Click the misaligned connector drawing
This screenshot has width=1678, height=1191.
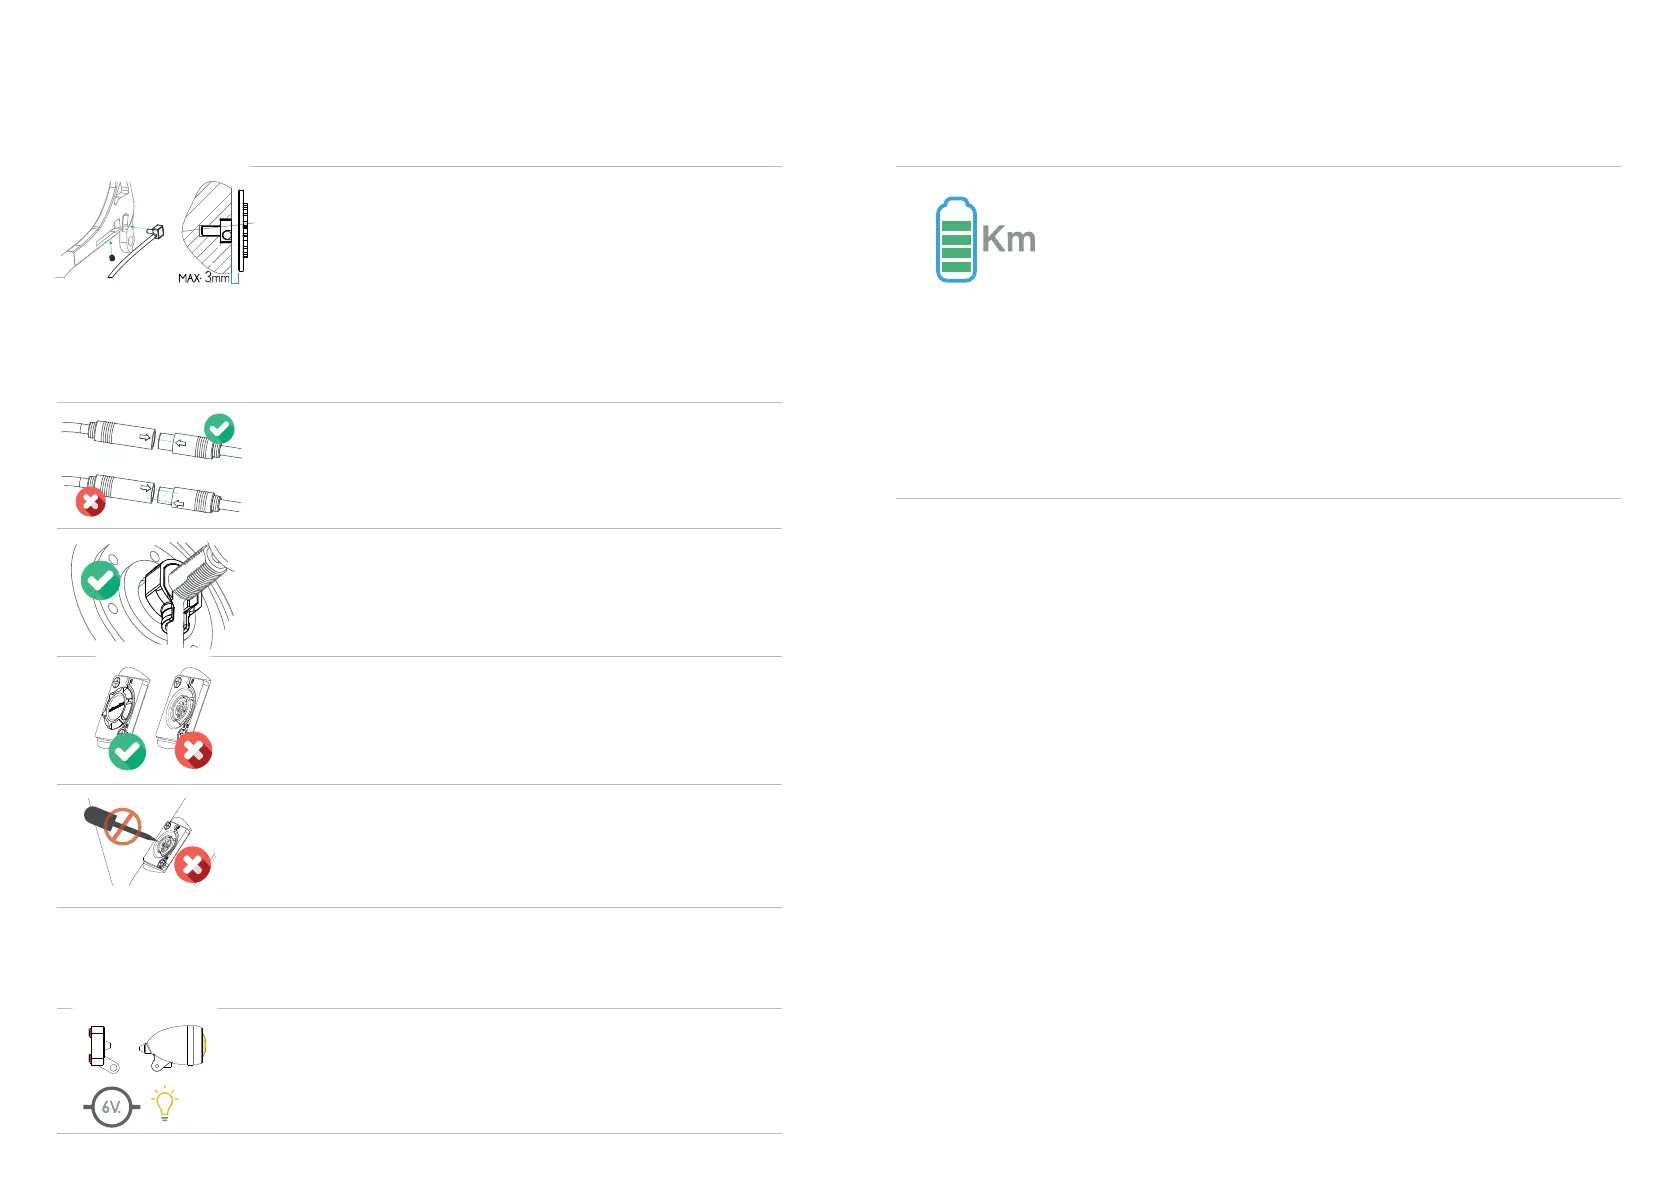click(160, 494)
